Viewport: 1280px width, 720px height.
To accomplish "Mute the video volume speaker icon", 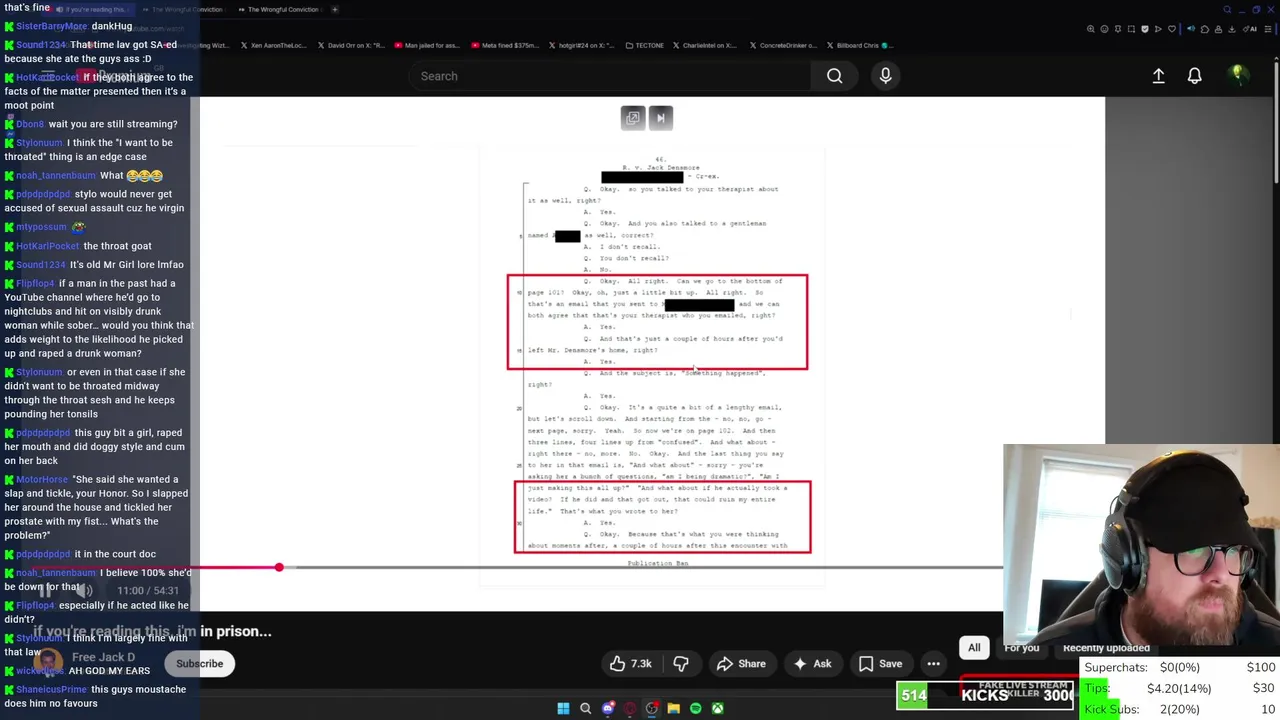I will pos(84,591).
